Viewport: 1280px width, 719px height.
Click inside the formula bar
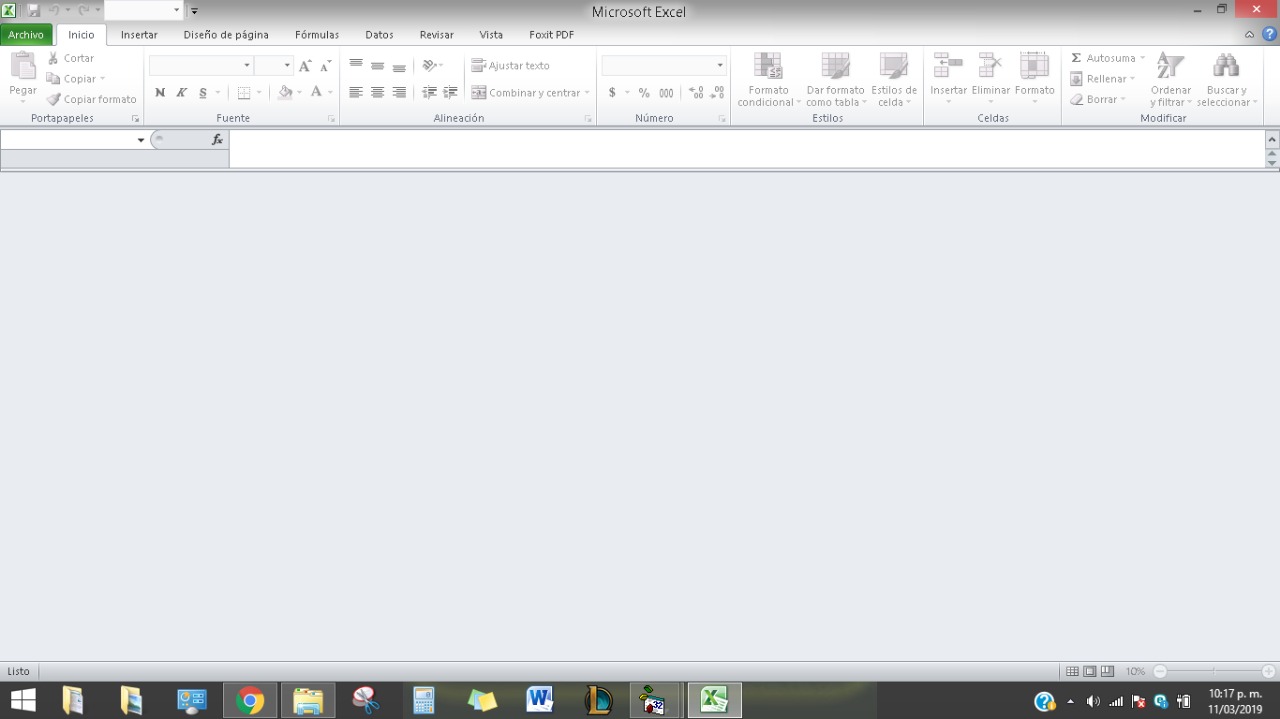pos(747,149)
